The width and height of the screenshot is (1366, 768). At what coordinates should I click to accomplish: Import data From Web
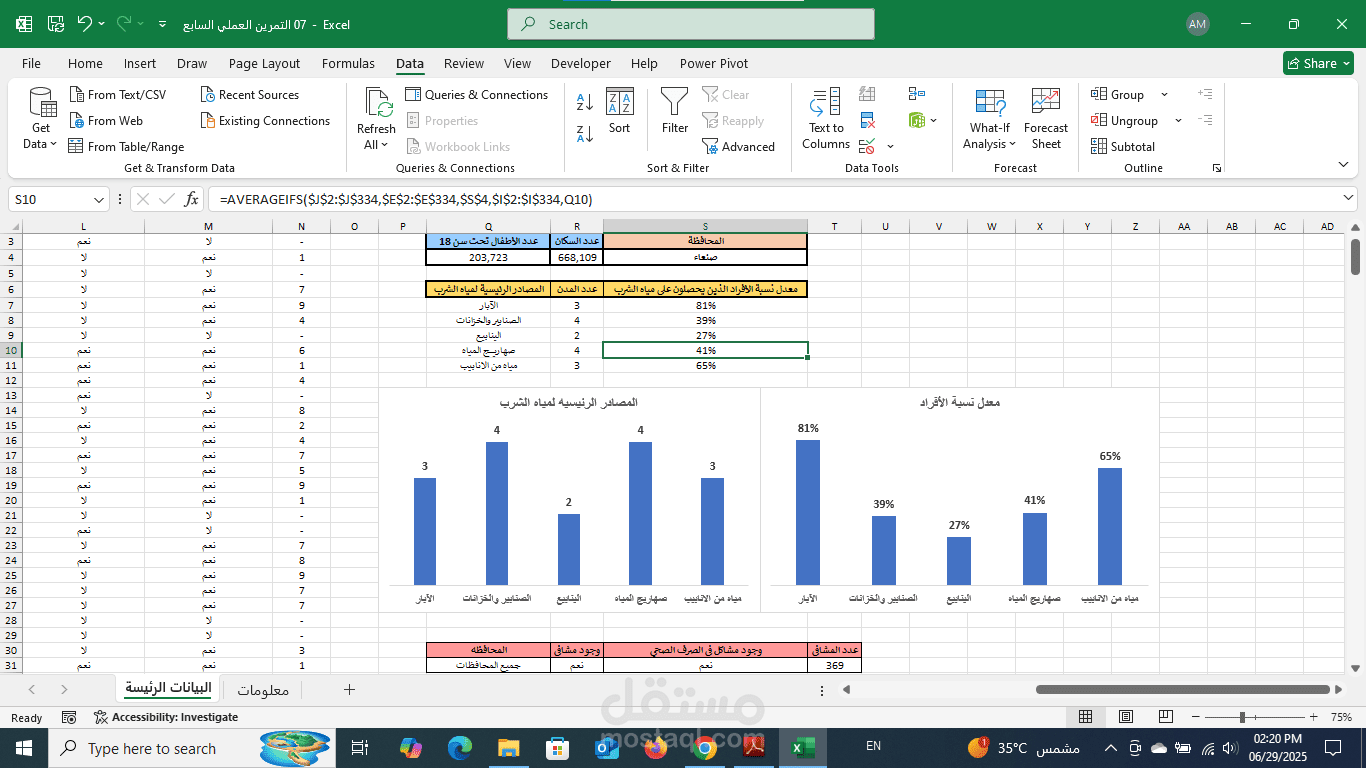tap(106, 121)
